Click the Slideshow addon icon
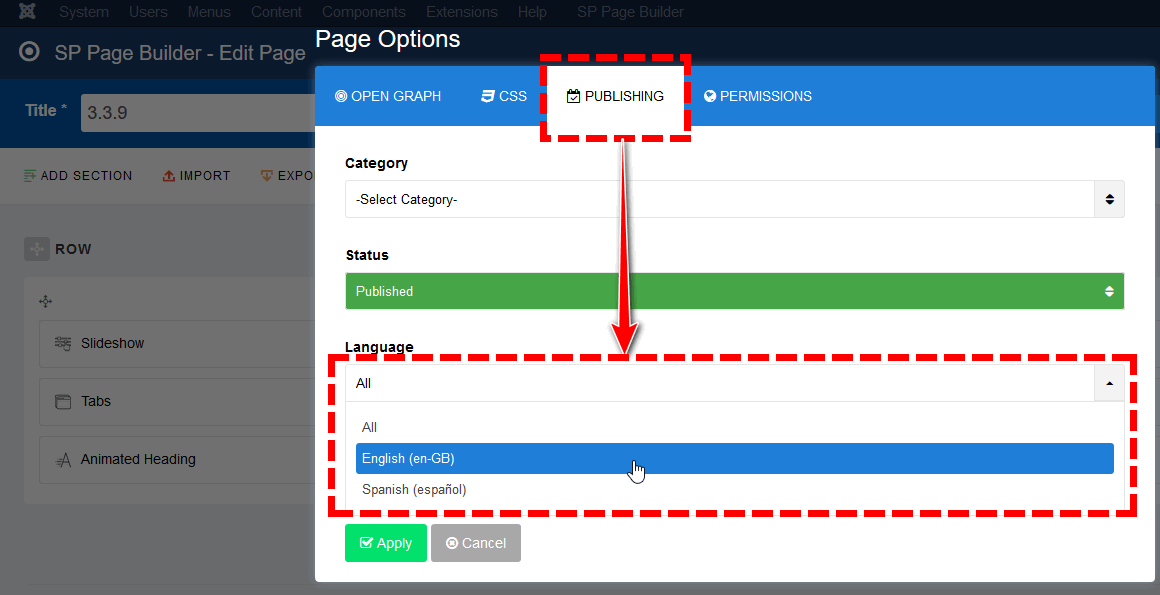 [63, 343]
